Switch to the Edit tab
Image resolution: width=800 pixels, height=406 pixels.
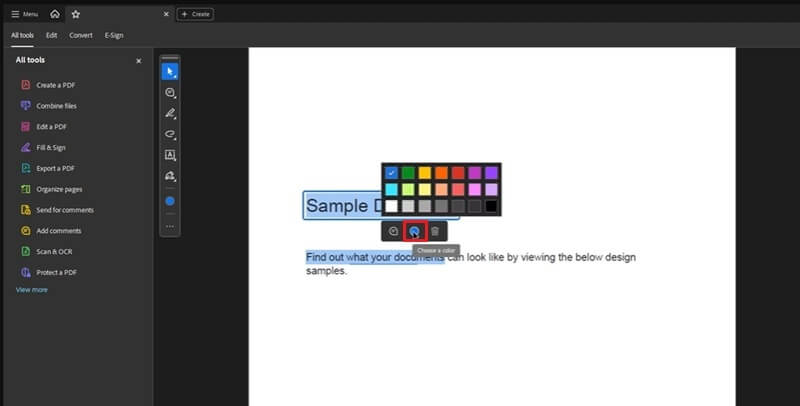[52, 35]
